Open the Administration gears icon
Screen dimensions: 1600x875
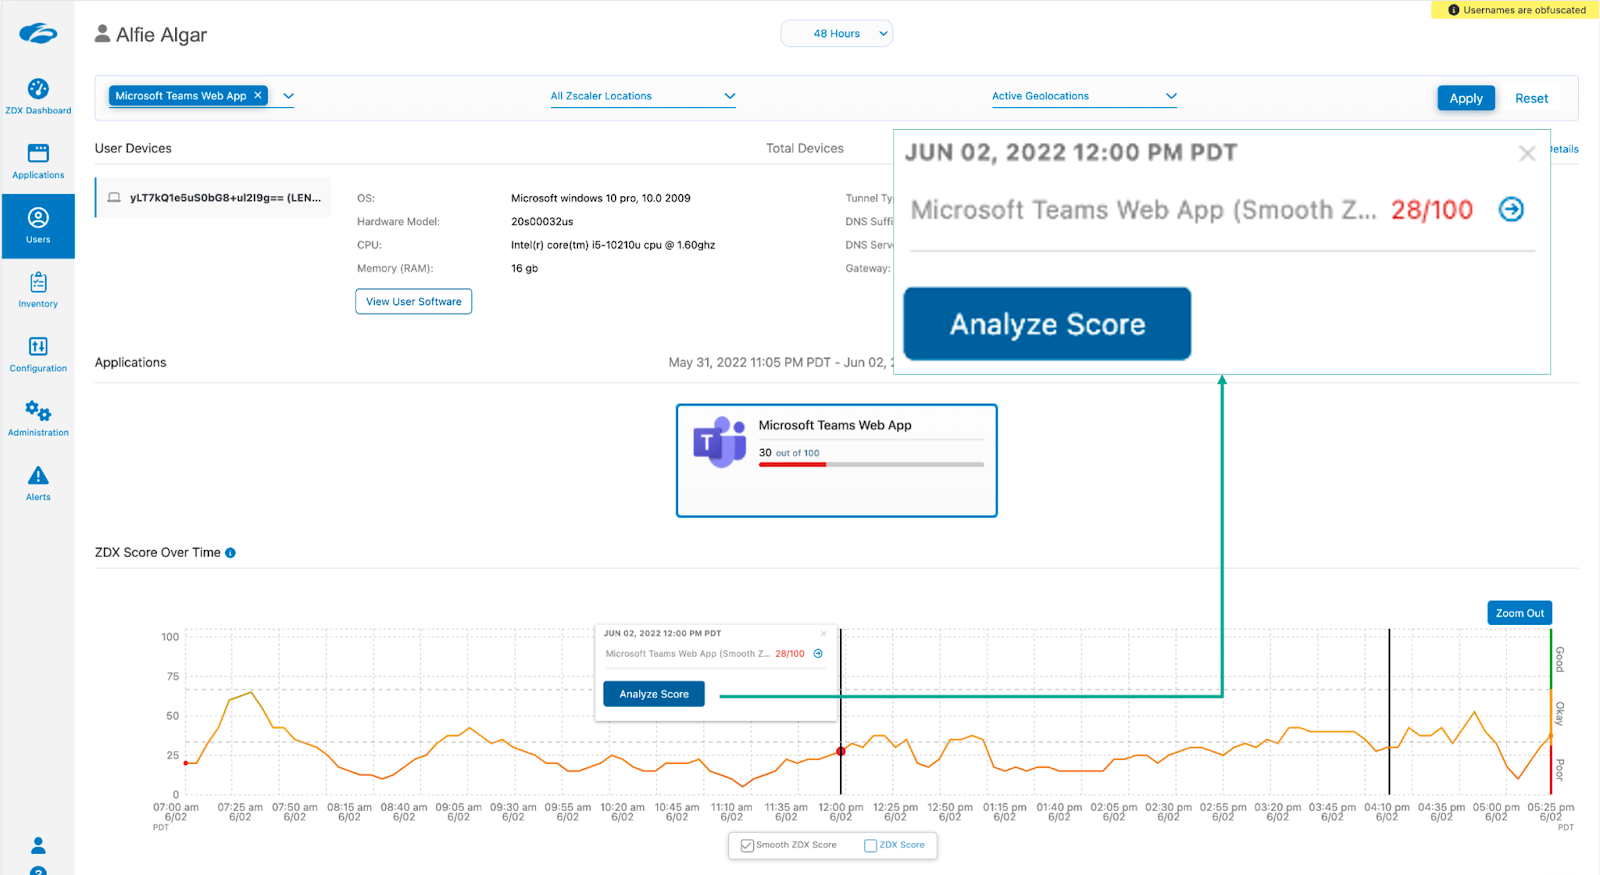point(38,412)
